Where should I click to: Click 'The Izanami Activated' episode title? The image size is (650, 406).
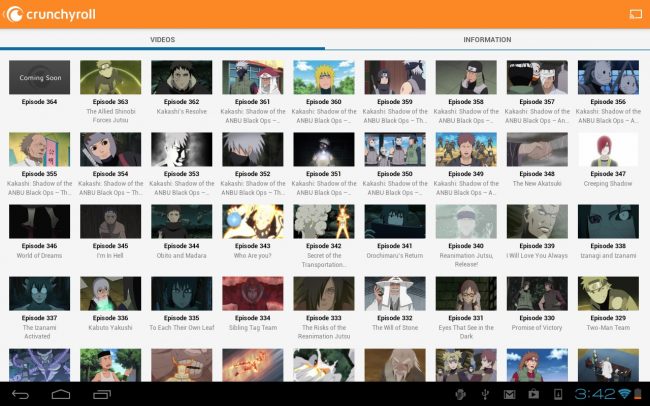tap(39, 332)
